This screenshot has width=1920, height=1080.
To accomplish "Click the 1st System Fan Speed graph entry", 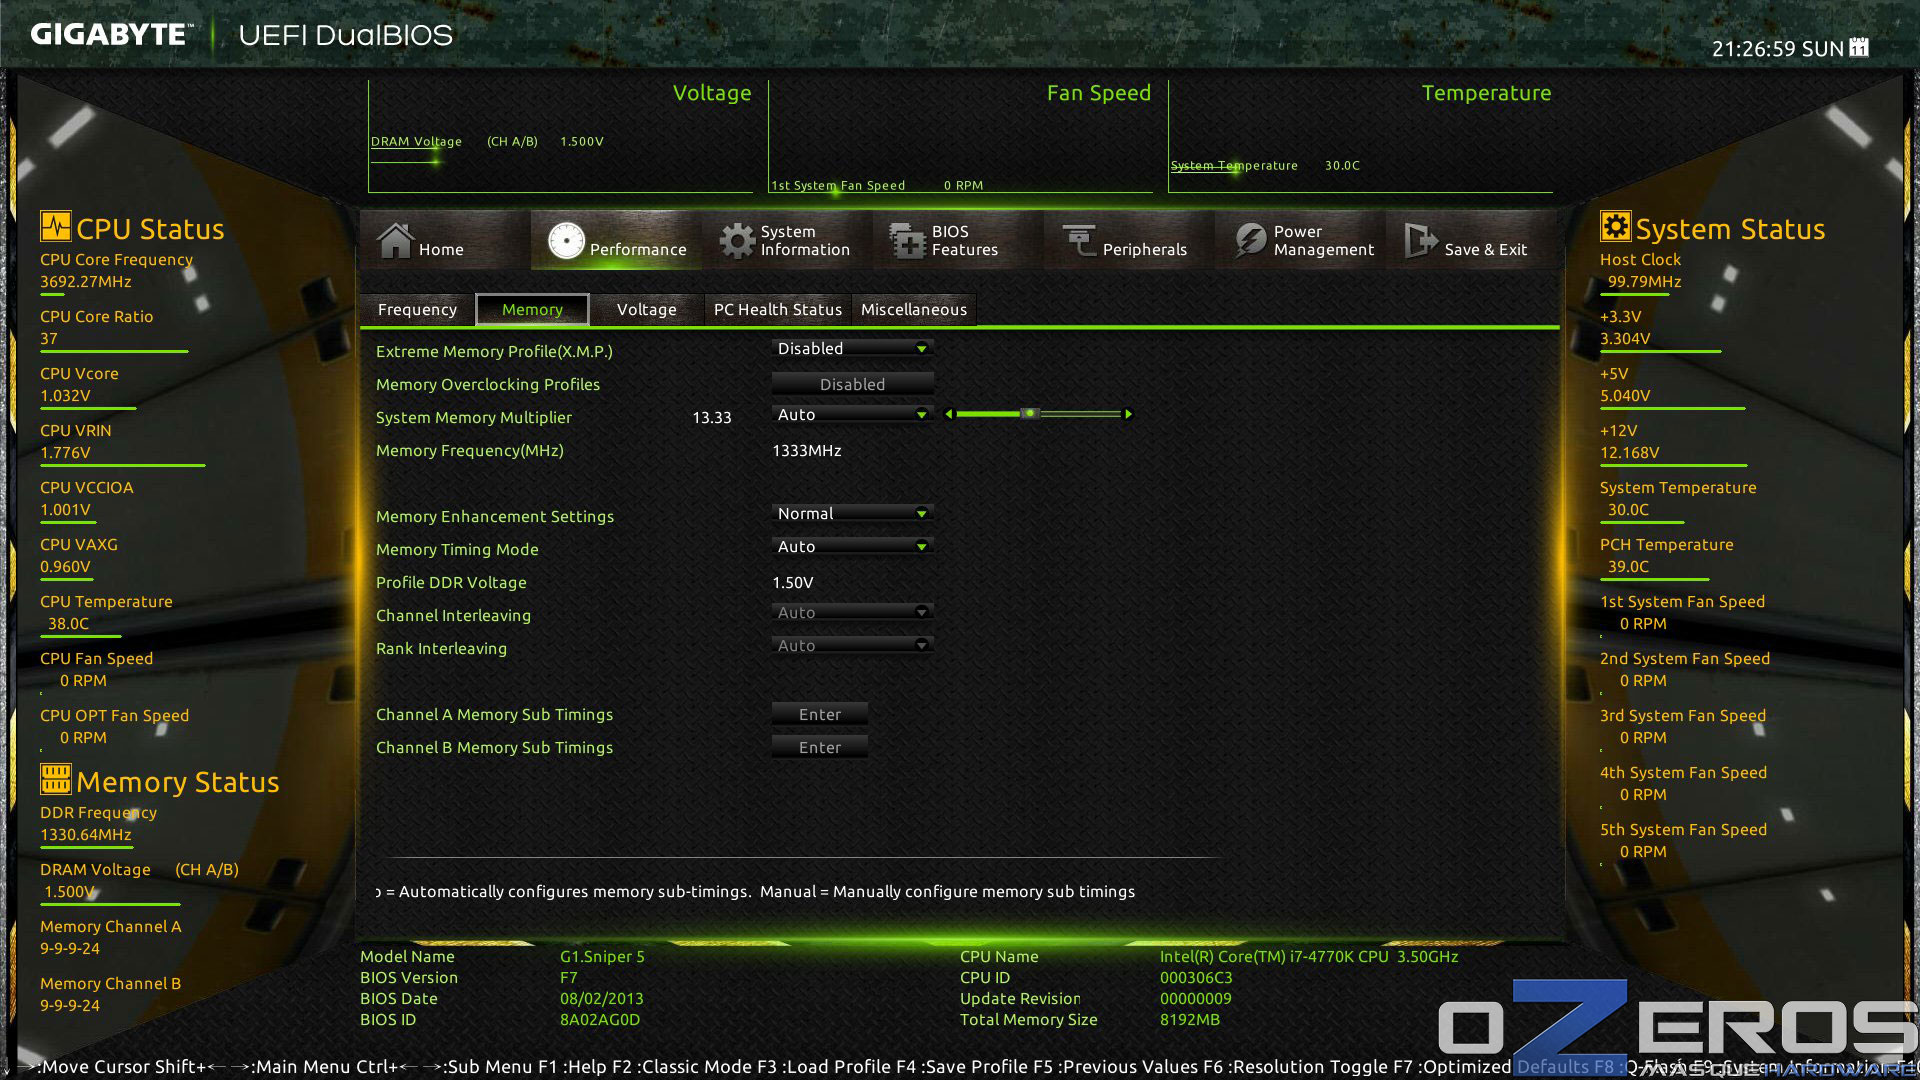I will (877, 185).
